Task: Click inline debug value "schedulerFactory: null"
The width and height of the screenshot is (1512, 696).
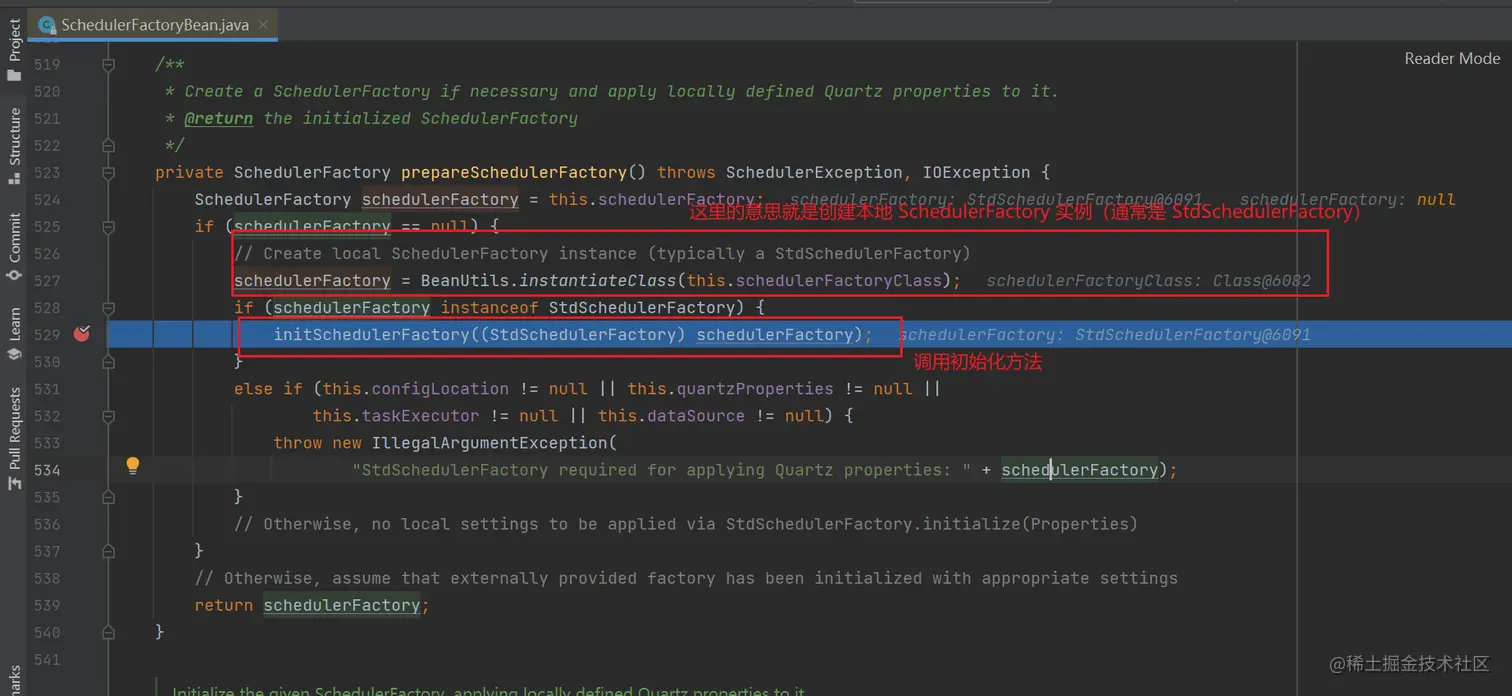Action: point(1347,199)
